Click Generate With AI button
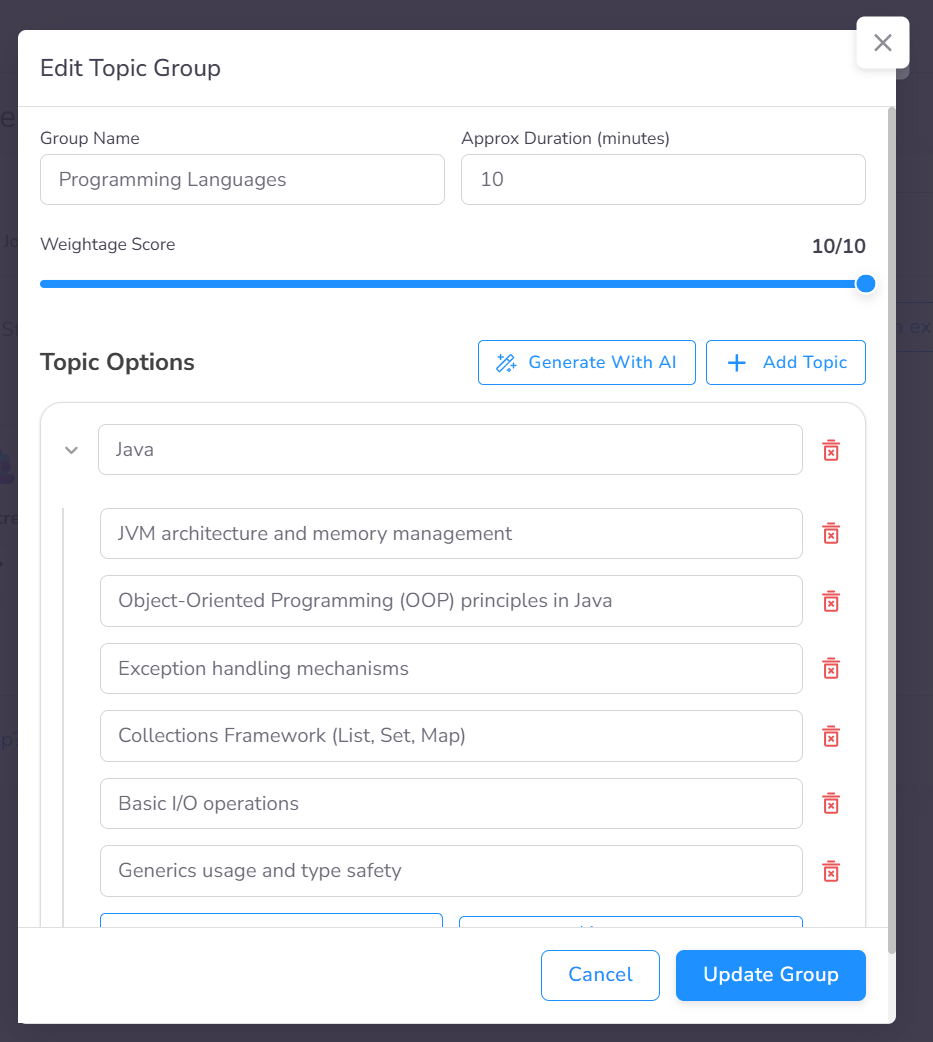Screen dimensions: 933x1042 click(x=586, y=362)
